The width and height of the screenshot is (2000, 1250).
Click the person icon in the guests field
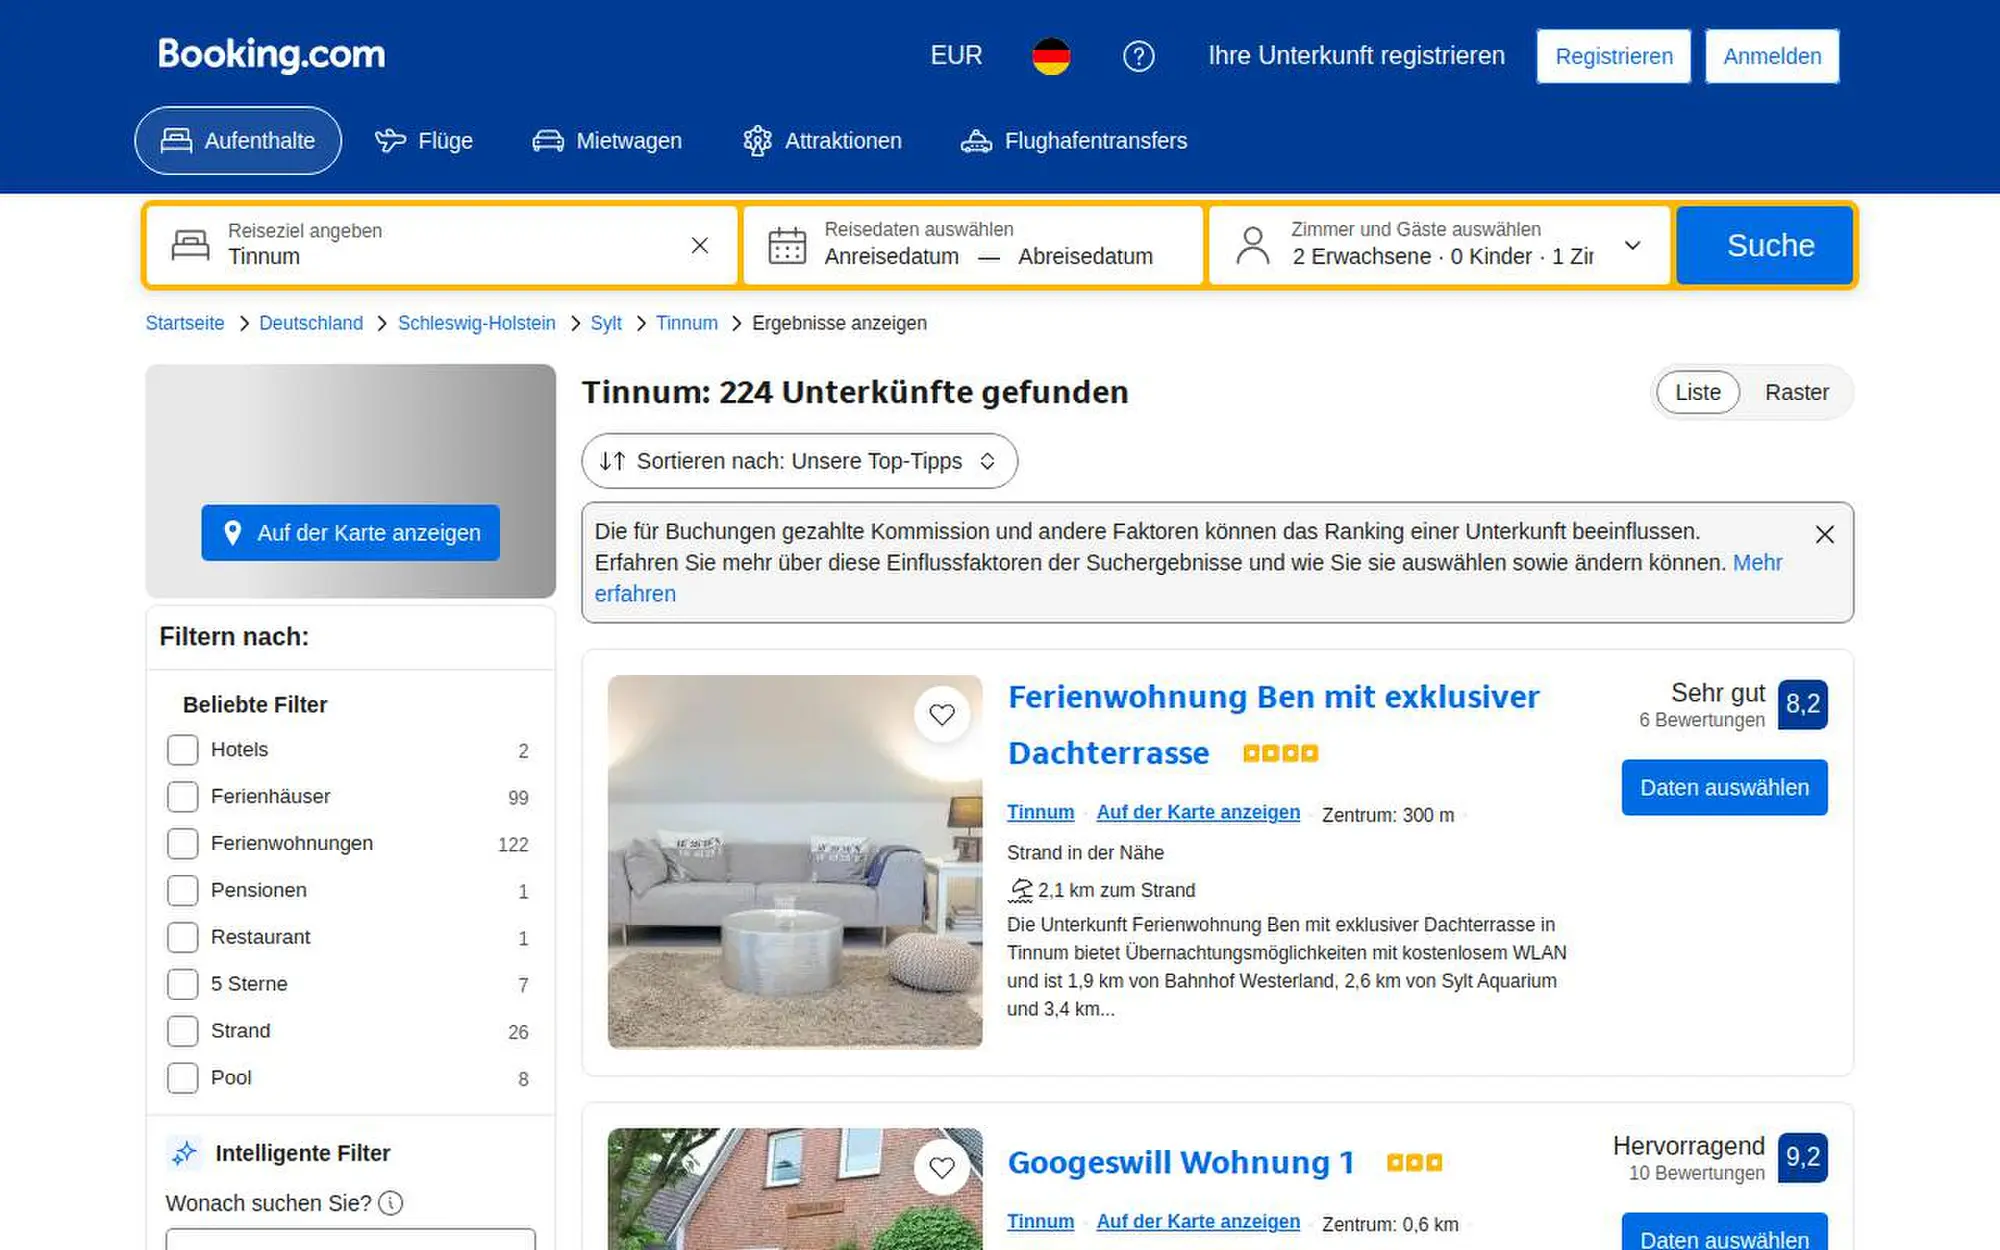[x=1252, y=245]
